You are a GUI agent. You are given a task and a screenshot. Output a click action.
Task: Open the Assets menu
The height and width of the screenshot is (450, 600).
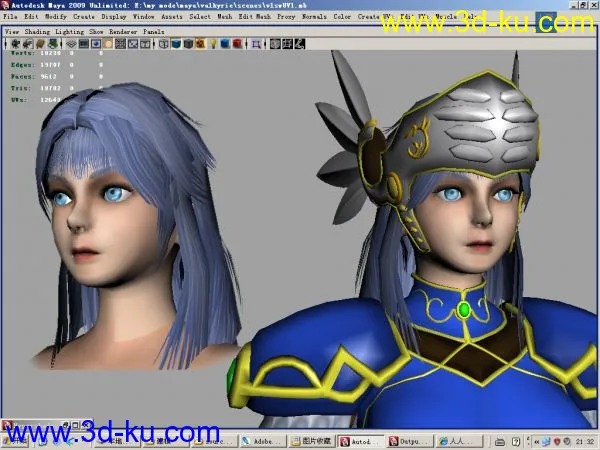pos(172,17)
